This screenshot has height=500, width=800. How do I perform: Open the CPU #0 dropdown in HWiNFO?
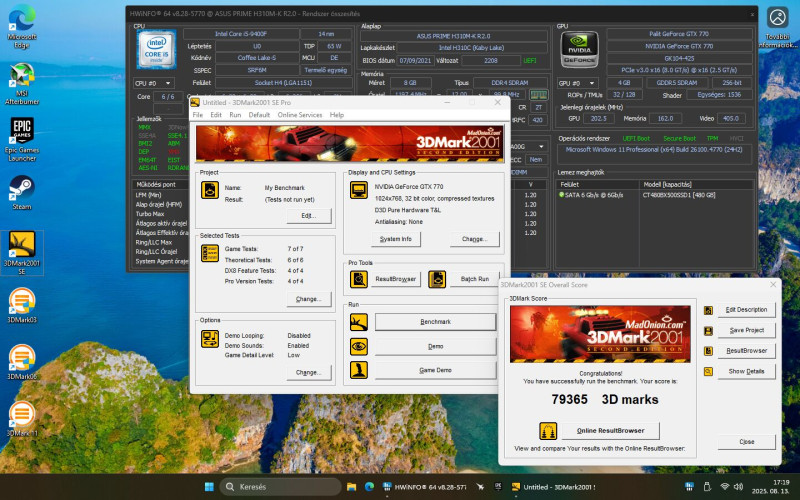154,83
